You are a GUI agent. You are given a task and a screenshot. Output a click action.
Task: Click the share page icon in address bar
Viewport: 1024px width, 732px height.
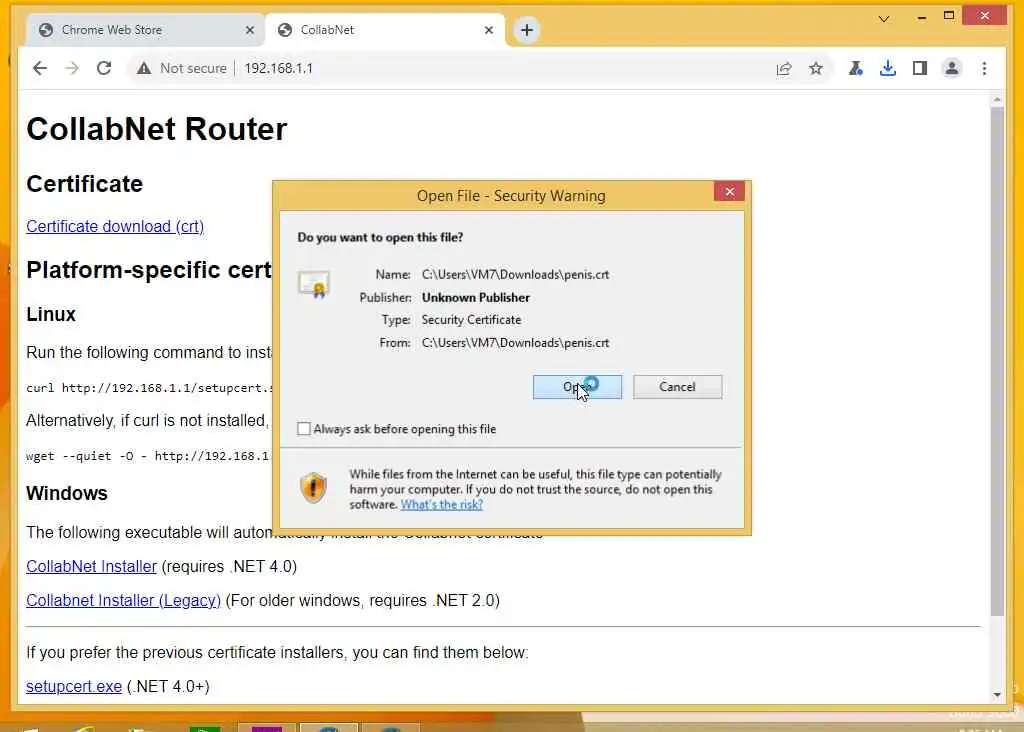(784, 69)
